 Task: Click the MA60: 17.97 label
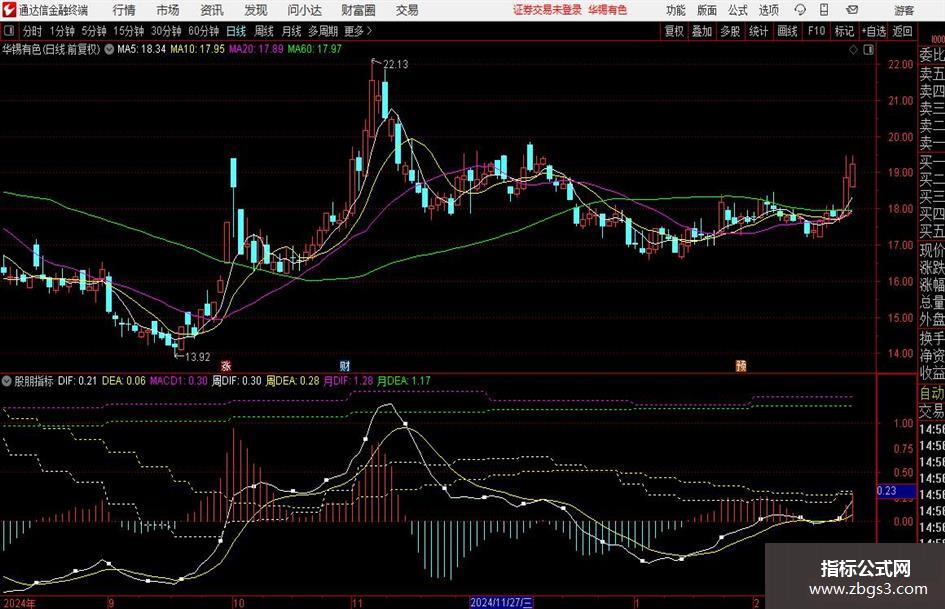tap(315, 49)
